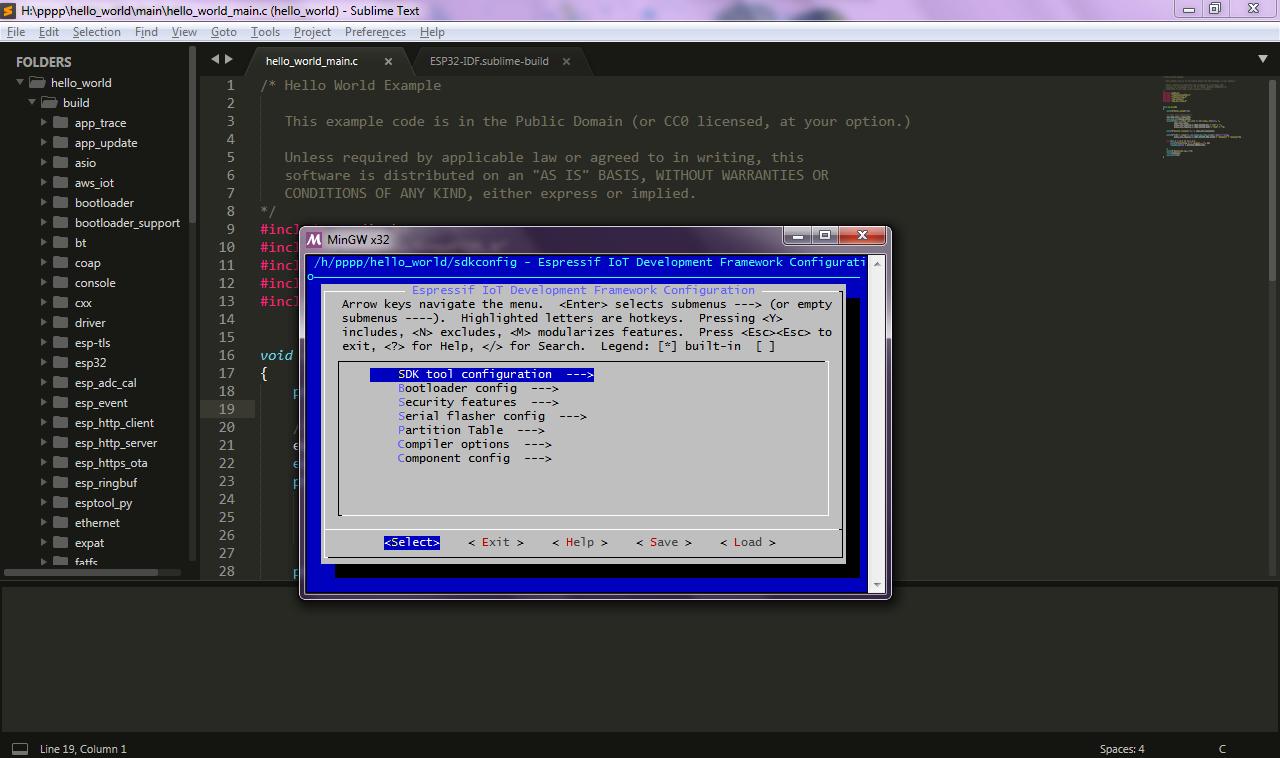Open the tab list dropdown arrow
The image size is (1280, 758).
(x=1262, y=60)
